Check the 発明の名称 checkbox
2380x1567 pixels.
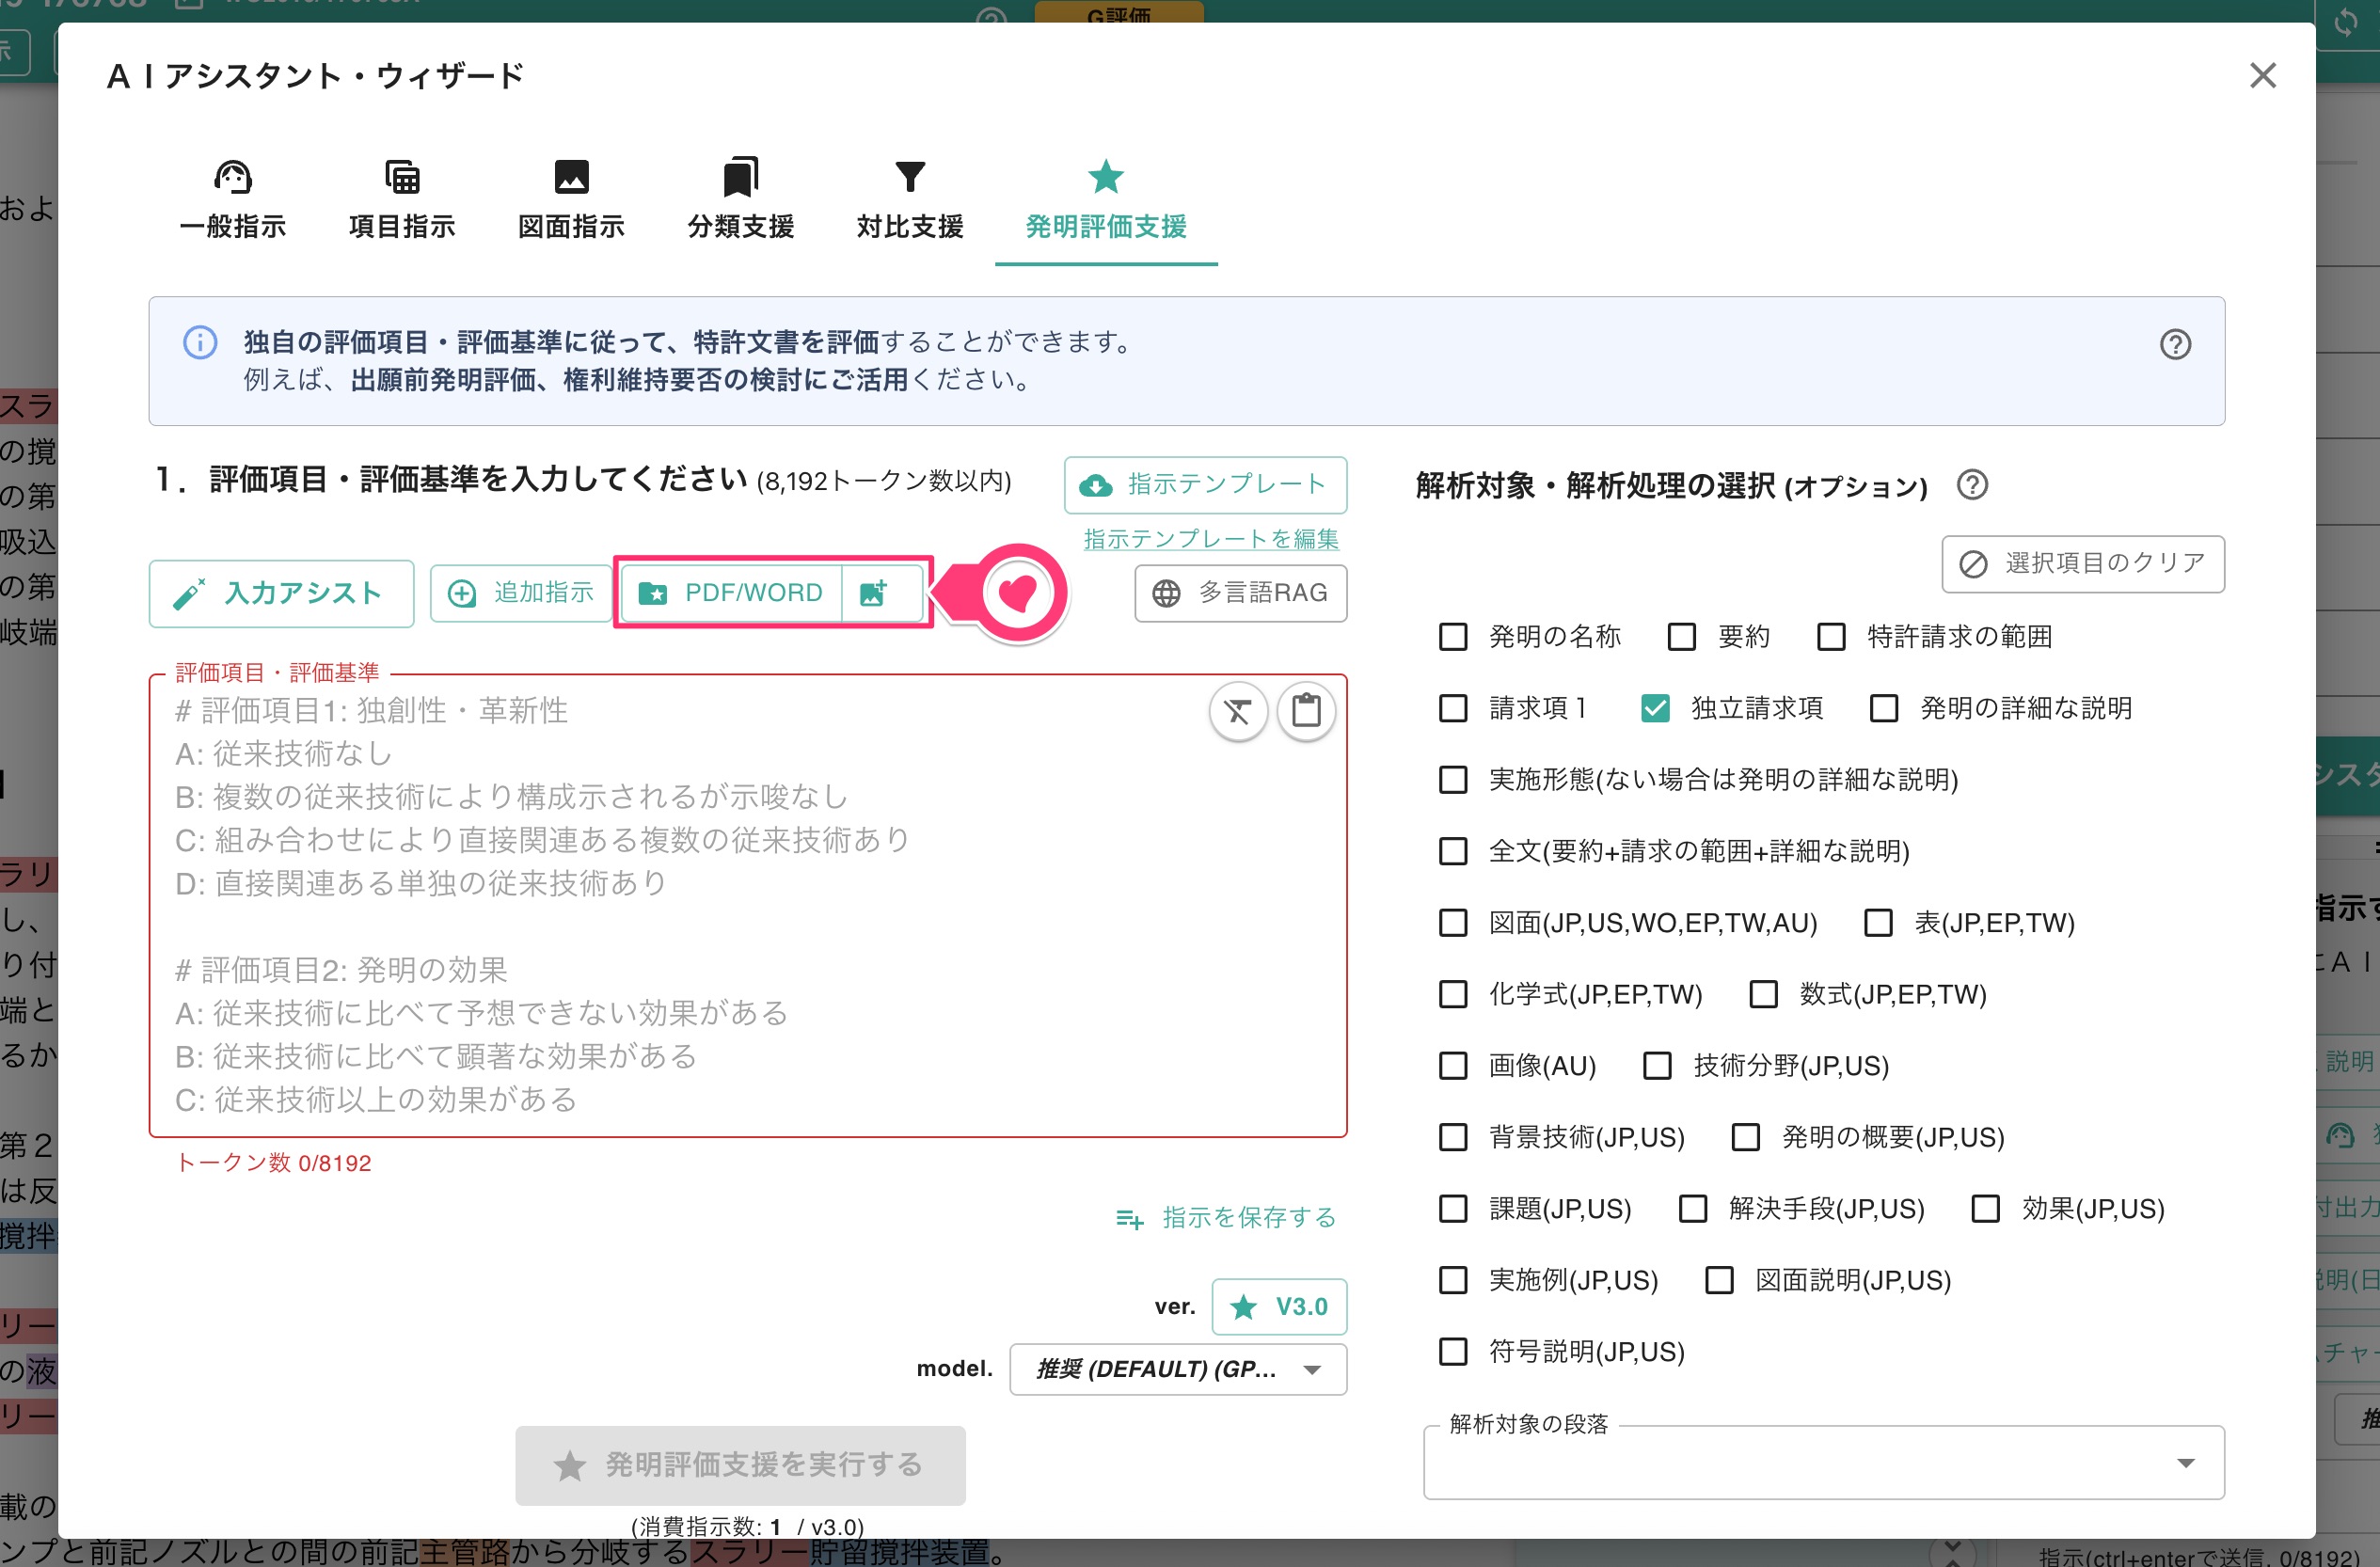click(1452, 637)
